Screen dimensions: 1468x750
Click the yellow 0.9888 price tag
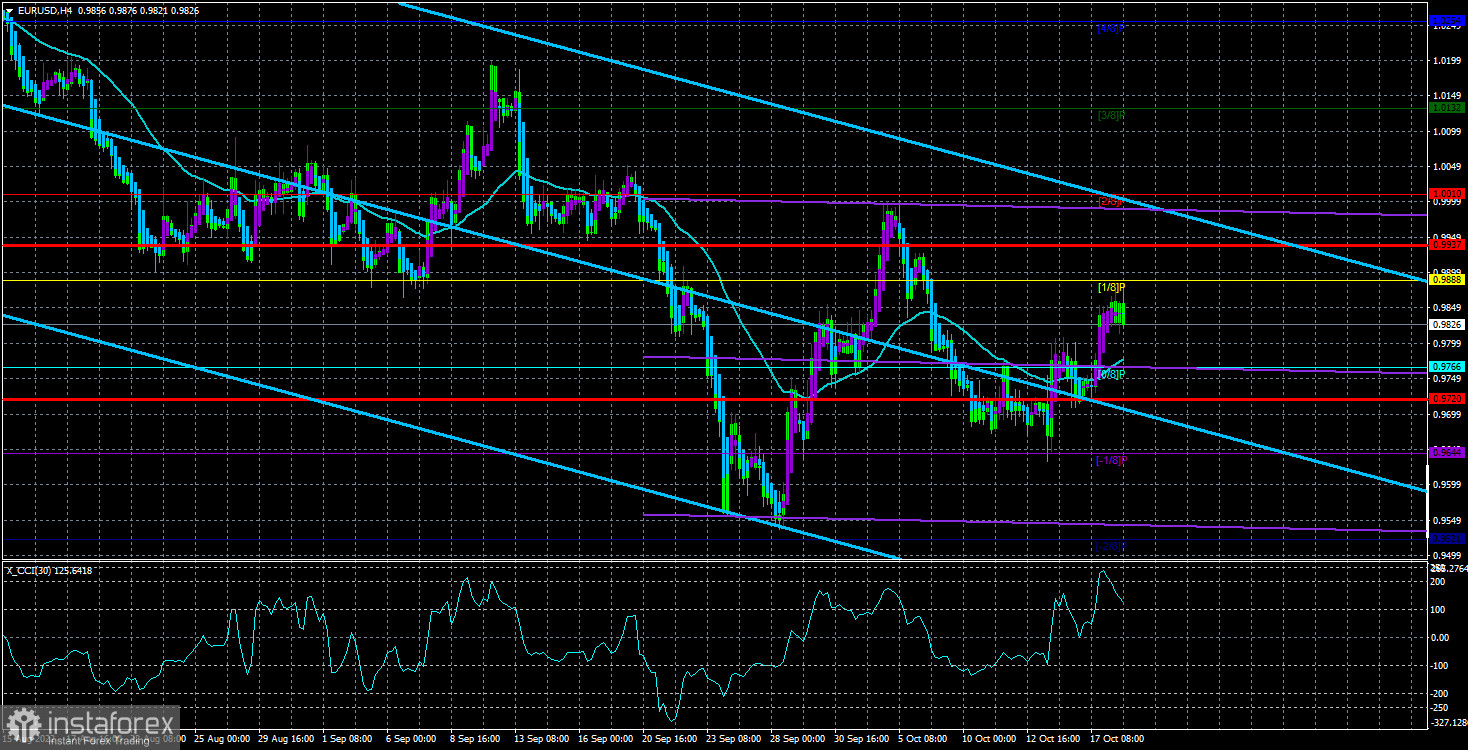tap(1447, 280)
